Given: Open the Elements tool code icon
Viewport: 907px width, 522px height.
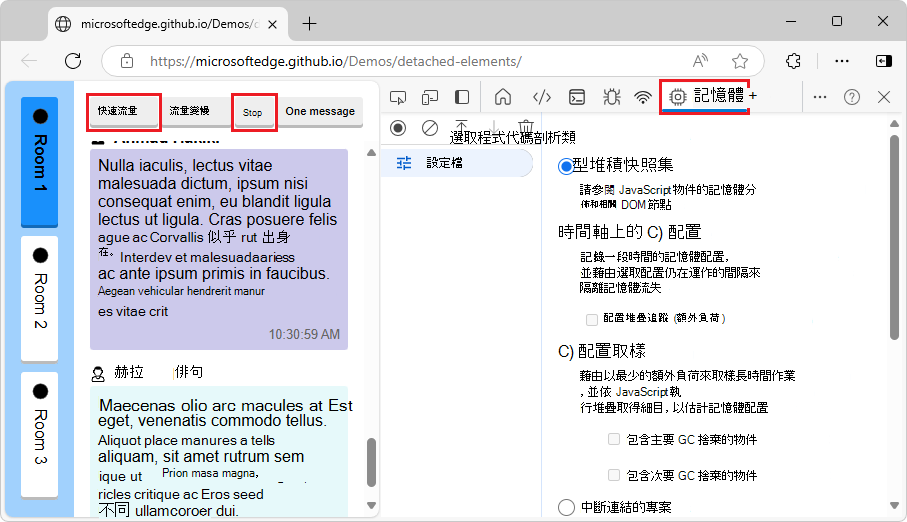Looking at the screenshot, I should (x=541, y=97).
